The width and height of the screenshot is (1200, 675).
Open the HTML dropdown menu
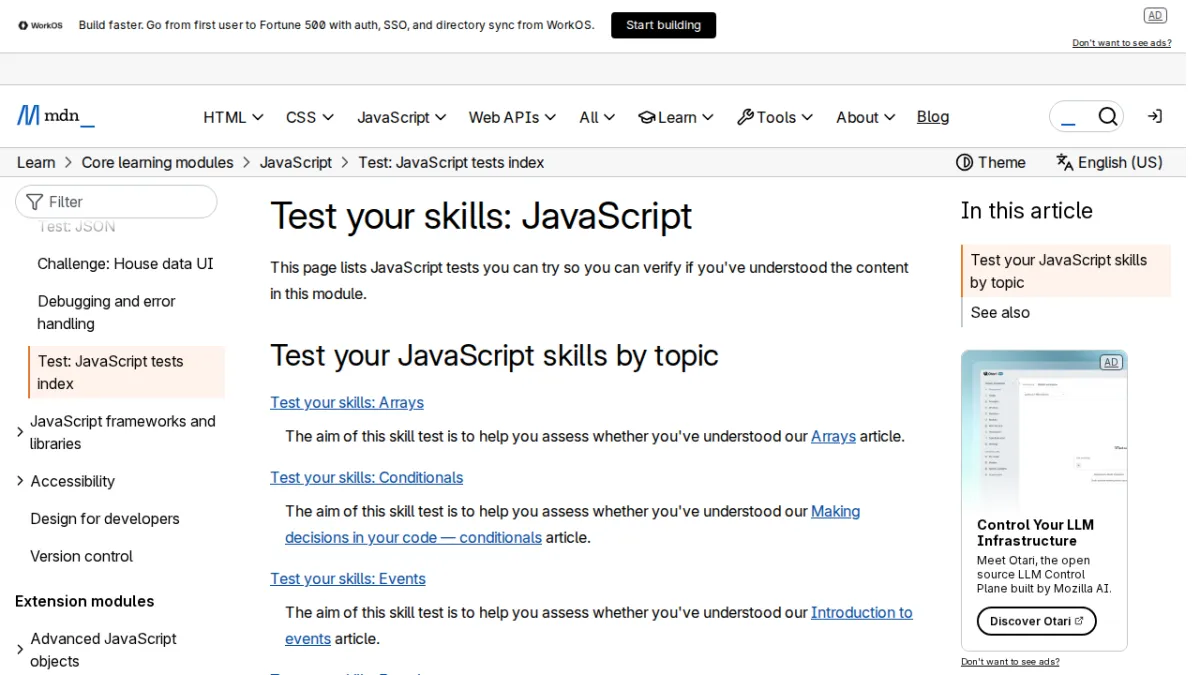pyautogui.click(x=233, y=117)
